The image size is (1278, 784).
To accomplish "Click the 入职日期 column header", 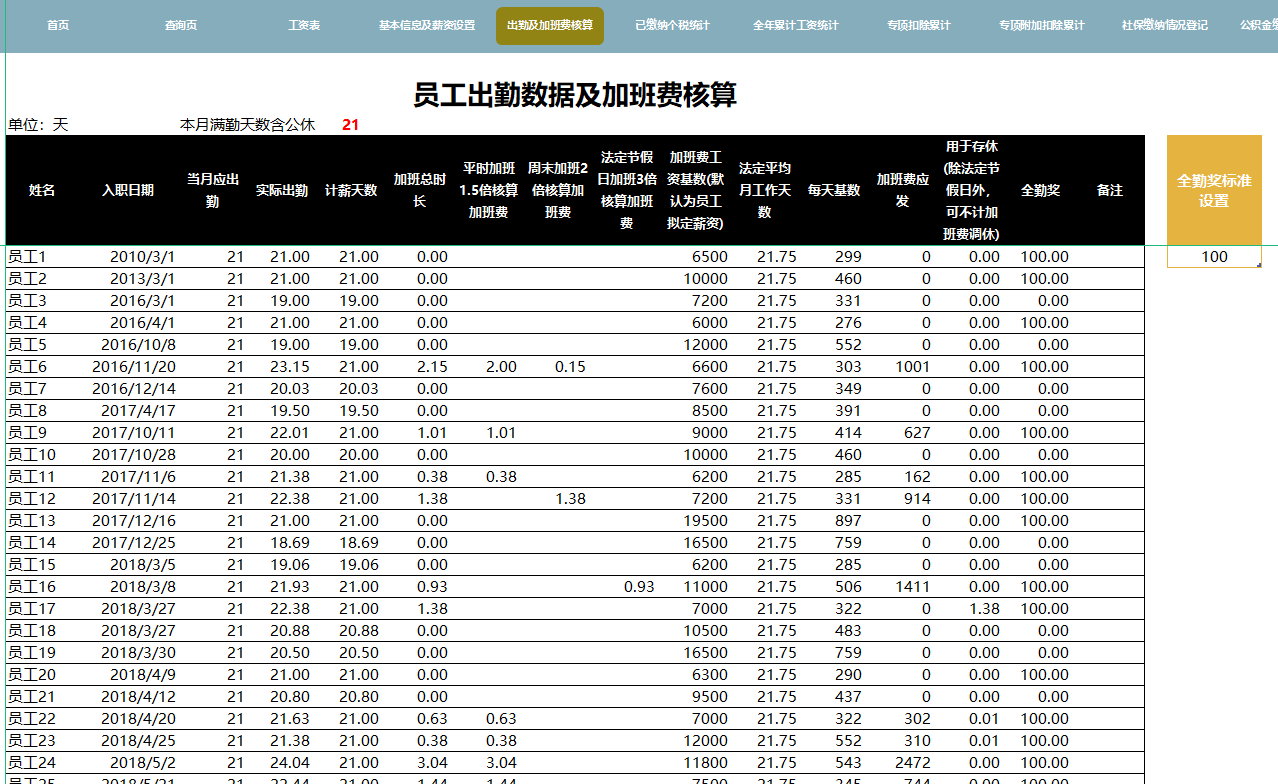I will (x=130, y=190).
